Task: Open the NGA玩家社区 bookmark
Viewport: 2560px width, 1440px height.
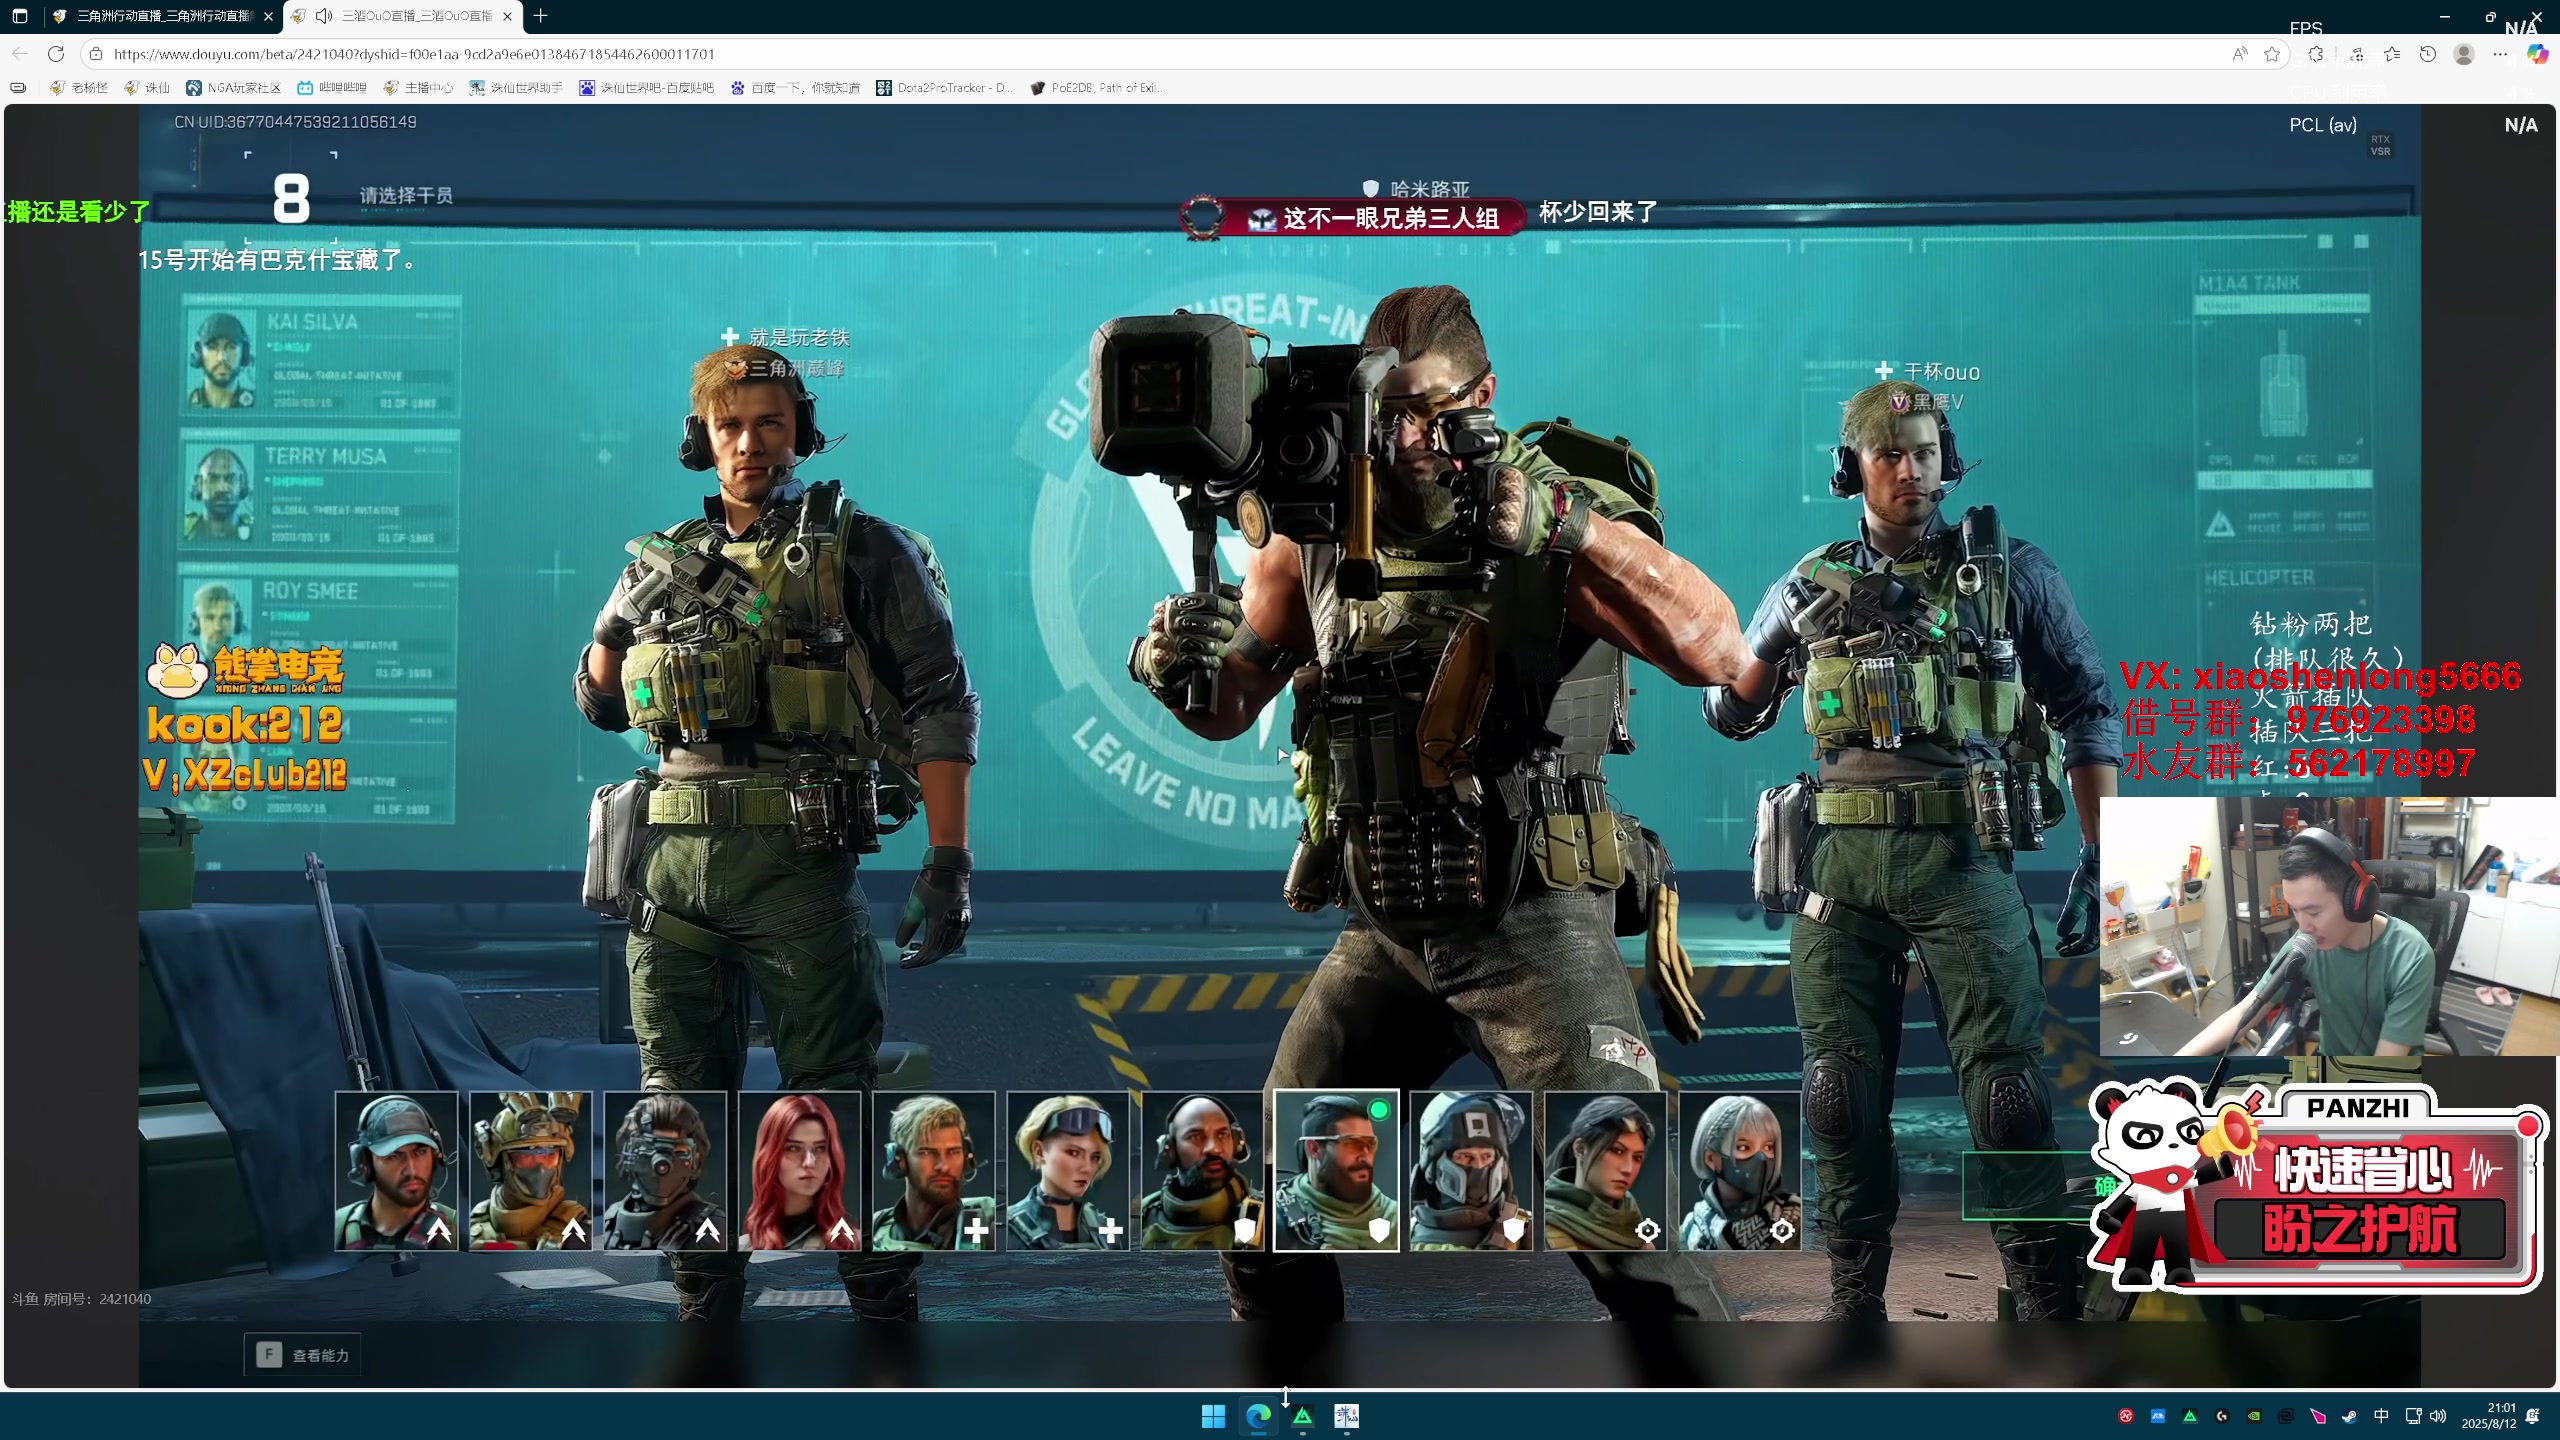Action: [x=234, y=88]
